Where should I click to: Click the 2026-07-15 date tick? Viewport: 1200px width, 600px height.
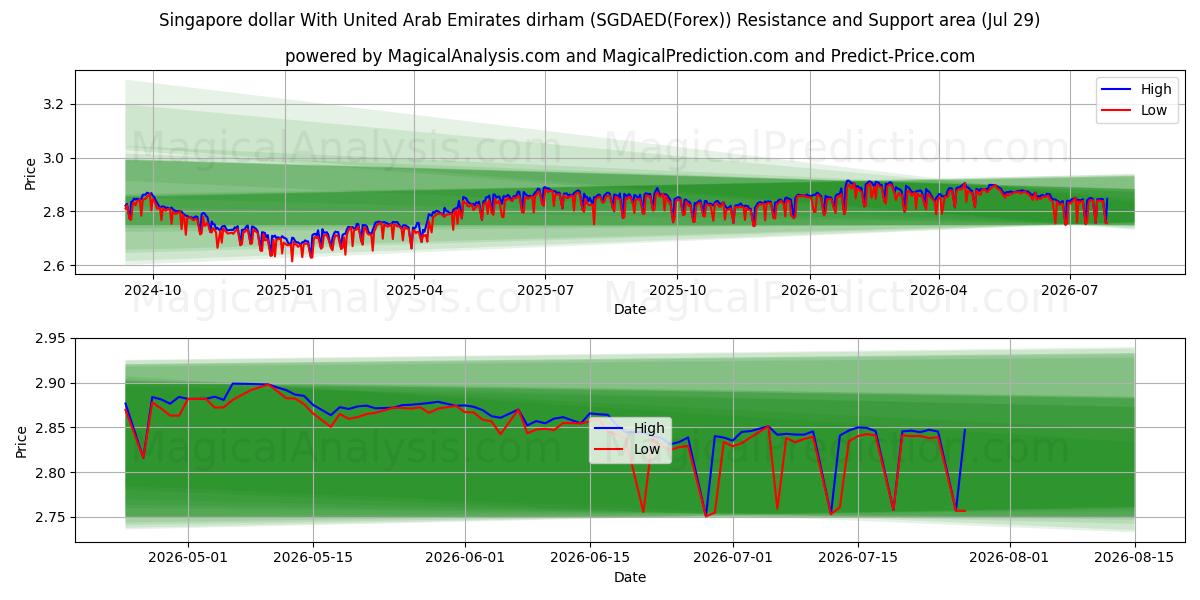tap(858, 557)
